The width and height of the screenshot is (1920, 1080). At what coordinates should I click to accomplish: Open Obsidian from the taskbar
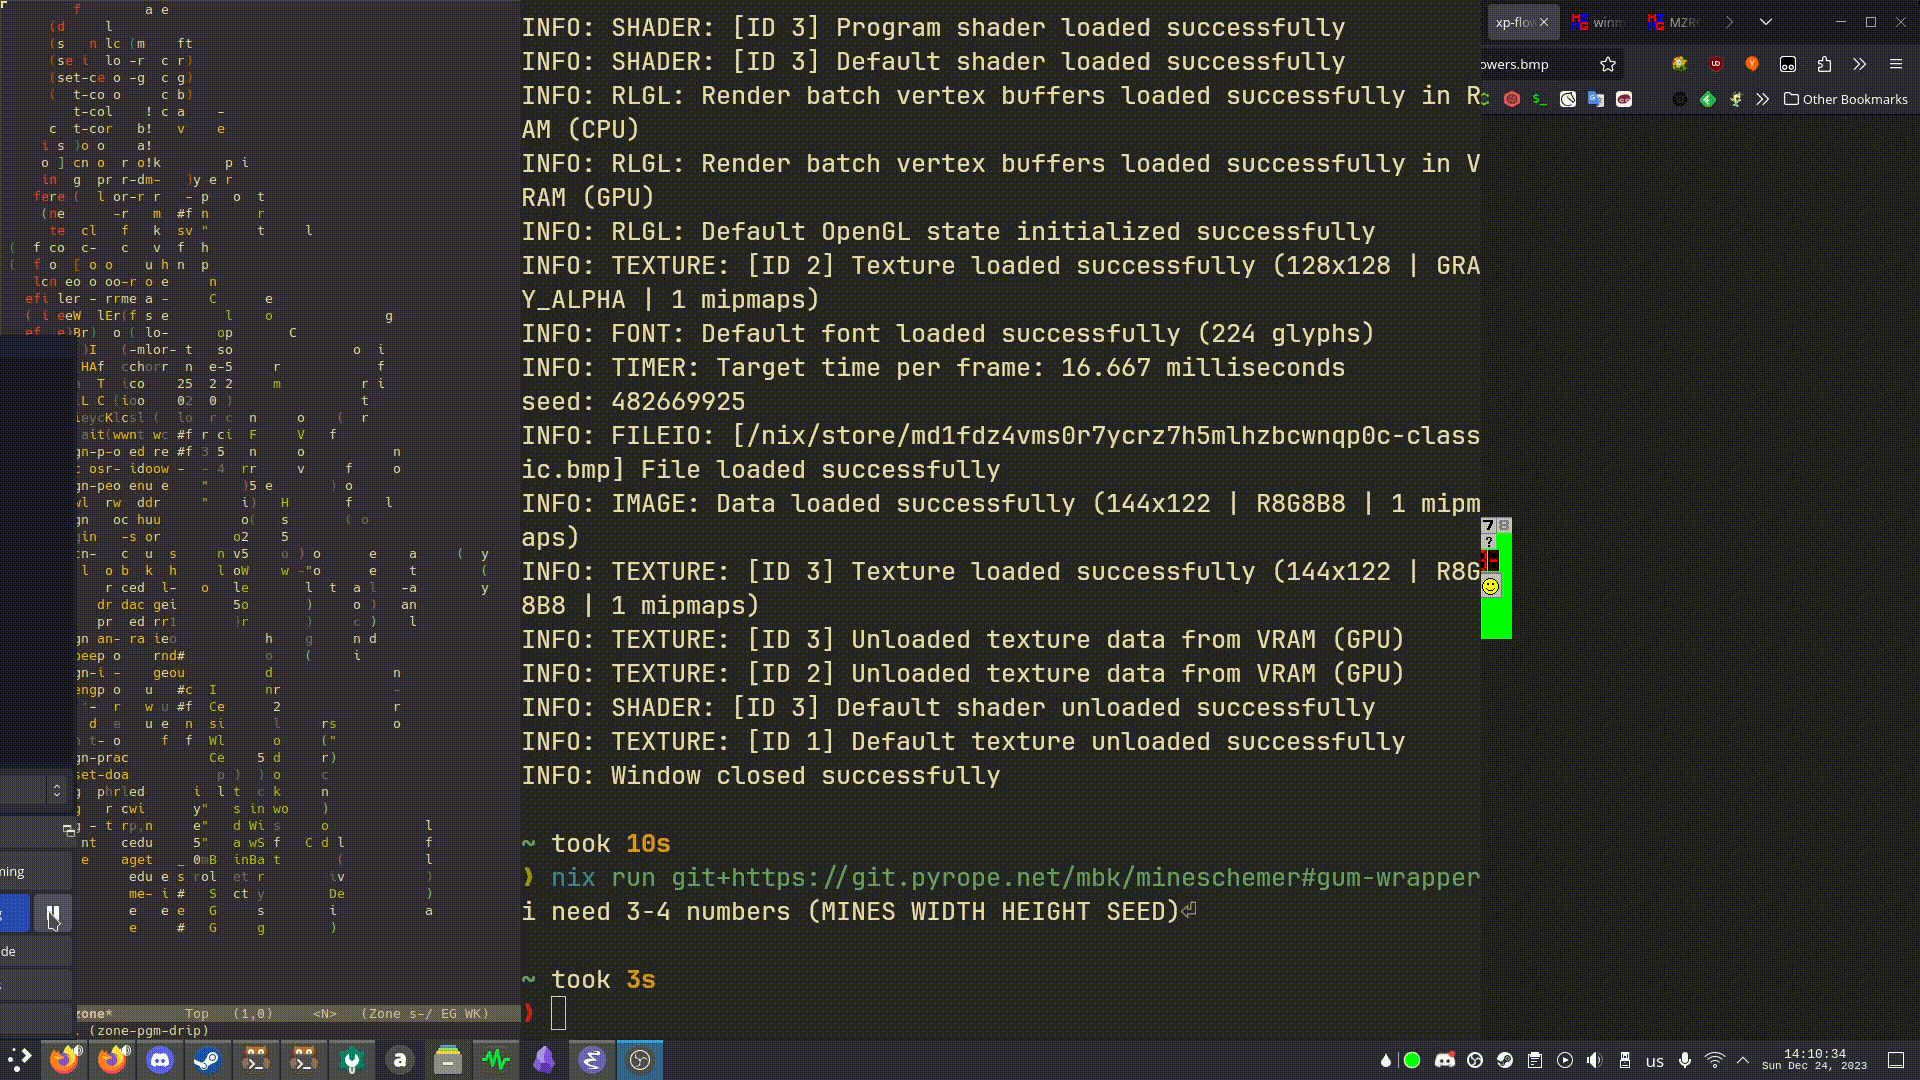544,1060
